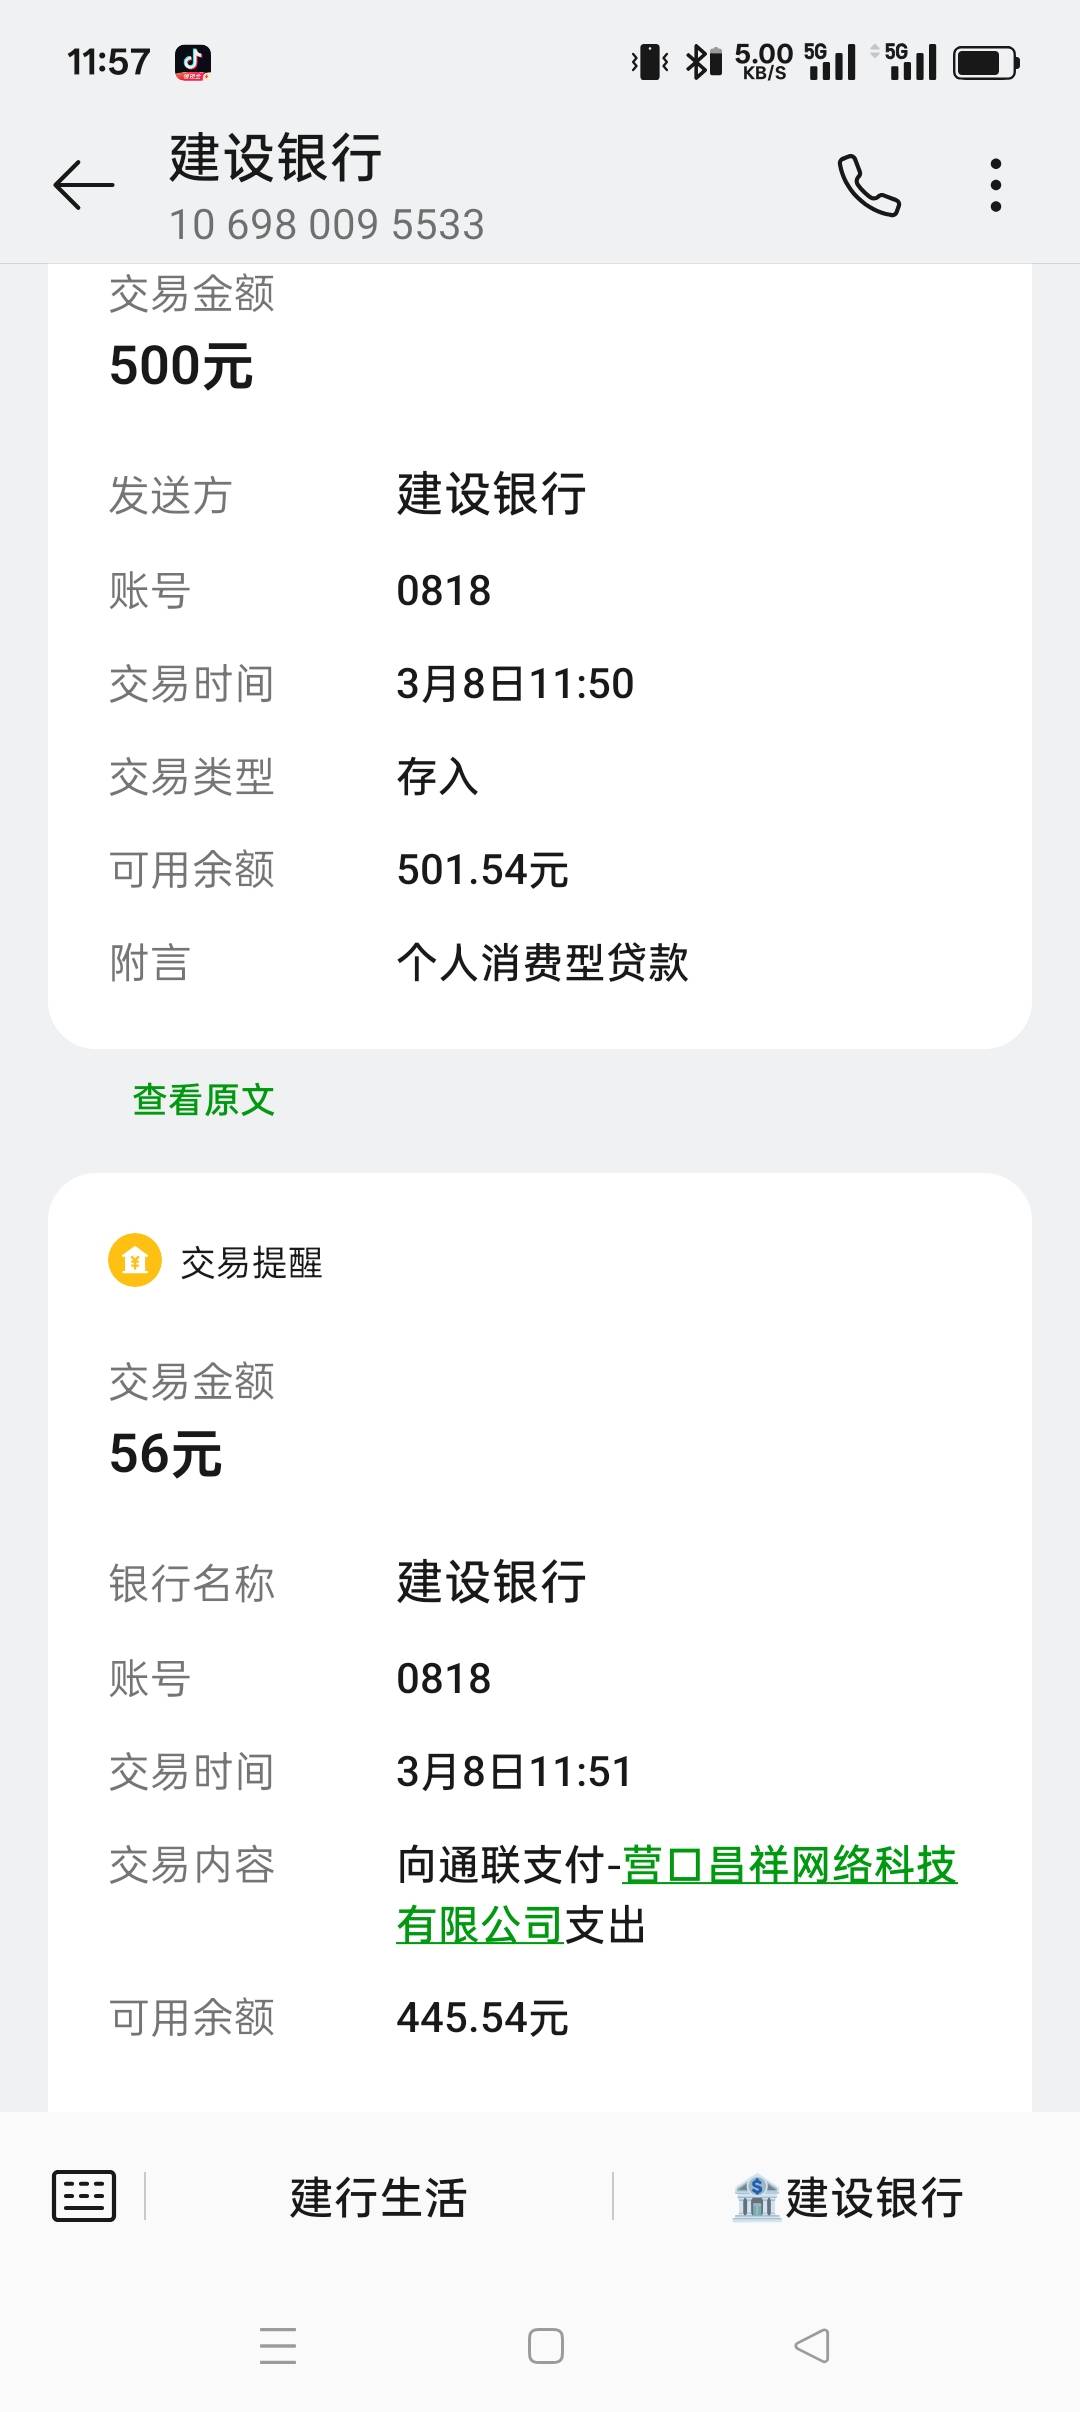Call the bank using phone icon
Screen dimensions: 1080x2412
coord(868,185)
